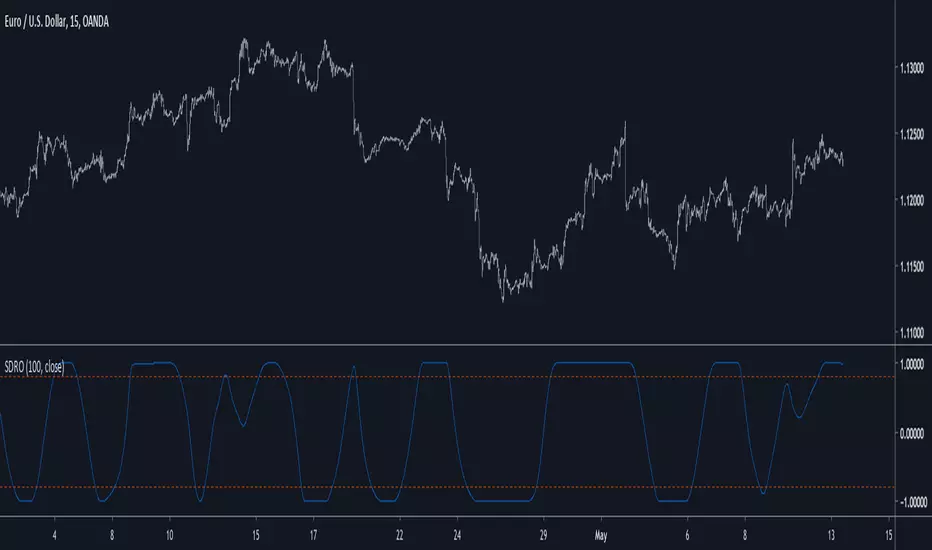
Task: Select date 29 on time axis
Action: pos(543,535)
